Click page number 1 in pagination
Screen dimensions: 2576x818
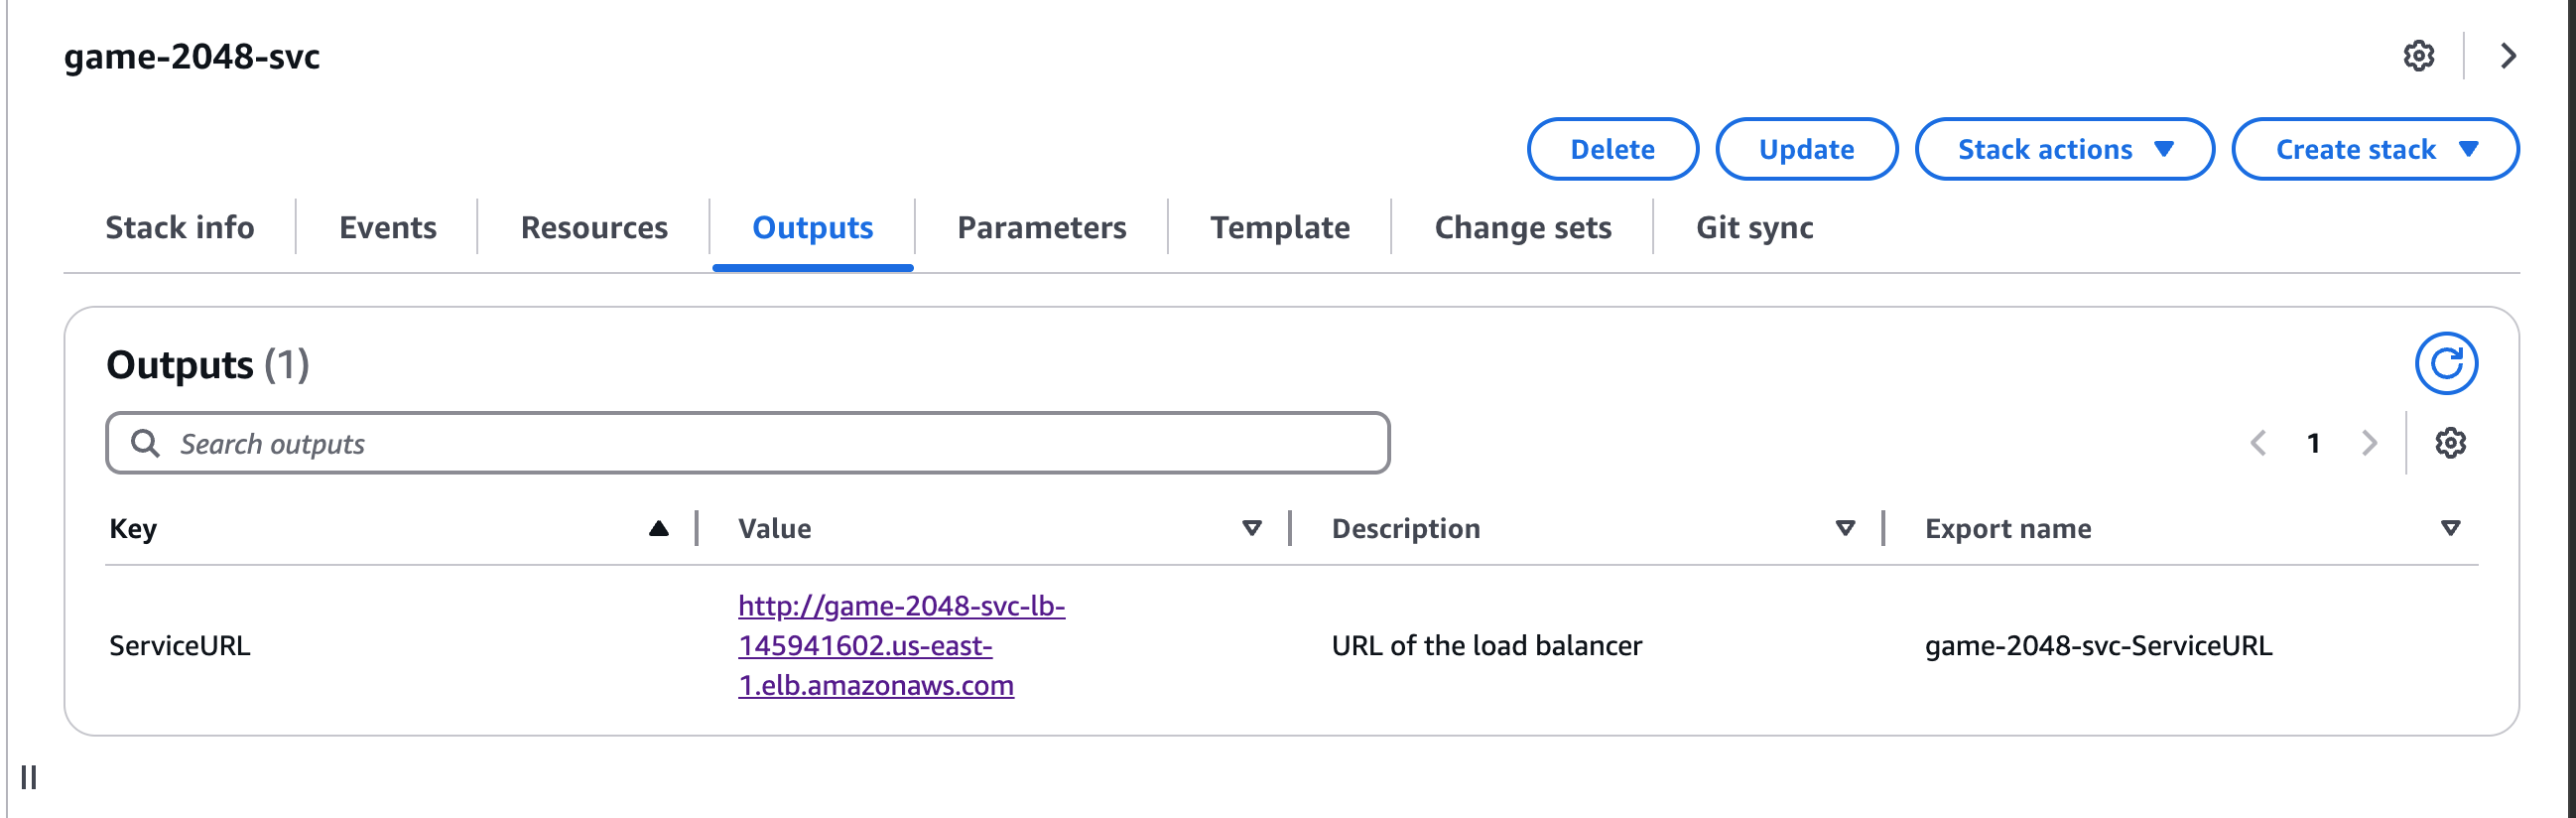coord(2313,443)
